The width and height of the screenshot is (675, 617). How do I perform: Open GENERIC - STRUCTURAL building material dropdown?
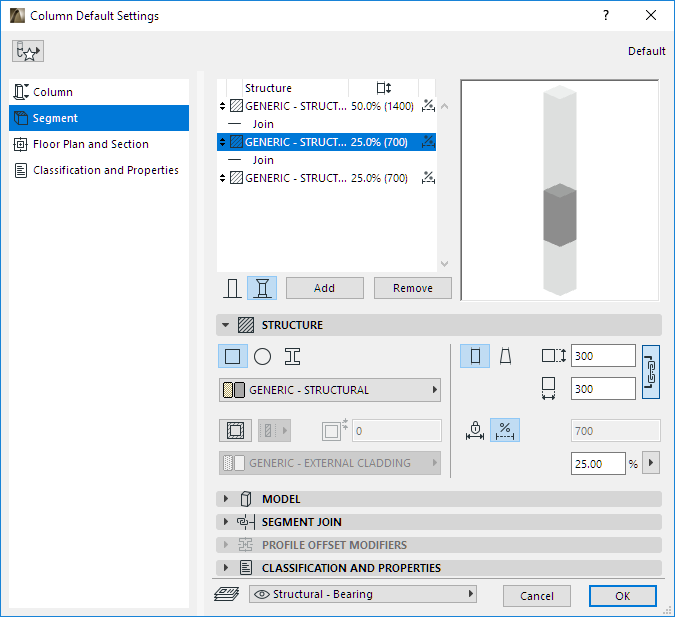[330, 390]
